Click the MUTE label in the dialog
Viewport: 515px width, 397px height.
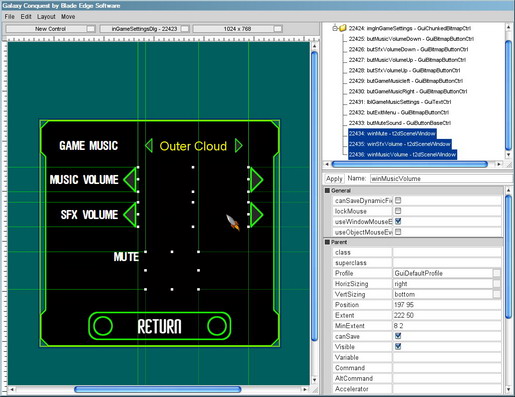click(126, 257)
